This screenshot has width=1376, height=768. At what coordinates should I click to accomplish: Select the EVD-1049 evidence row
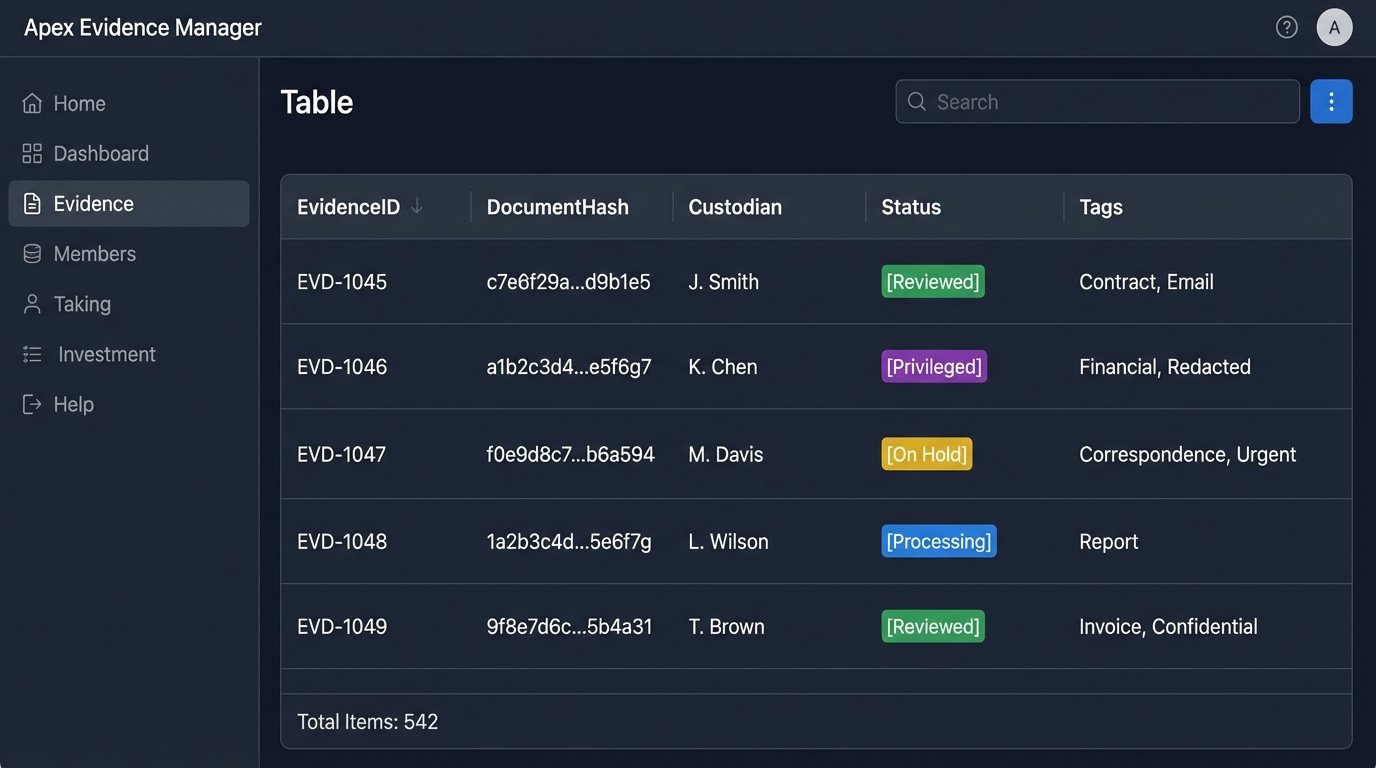point(342,627)
